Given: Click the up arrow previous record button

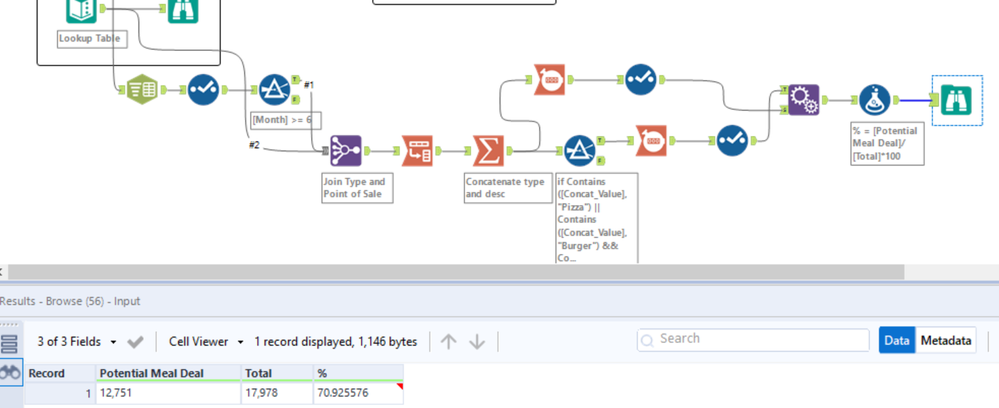Looking at the screenshot, I should coord(449,342).
